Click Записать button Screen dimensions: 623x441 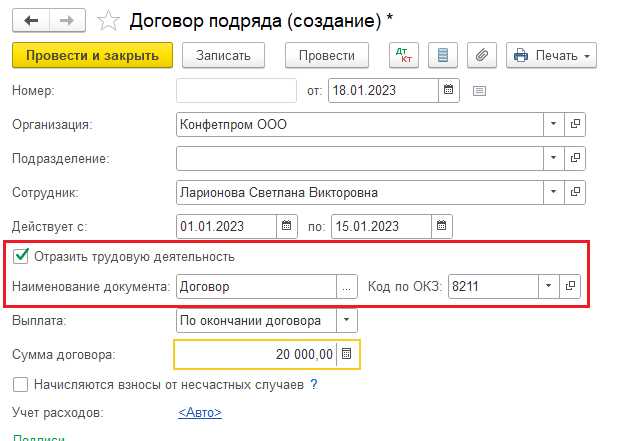223,55
